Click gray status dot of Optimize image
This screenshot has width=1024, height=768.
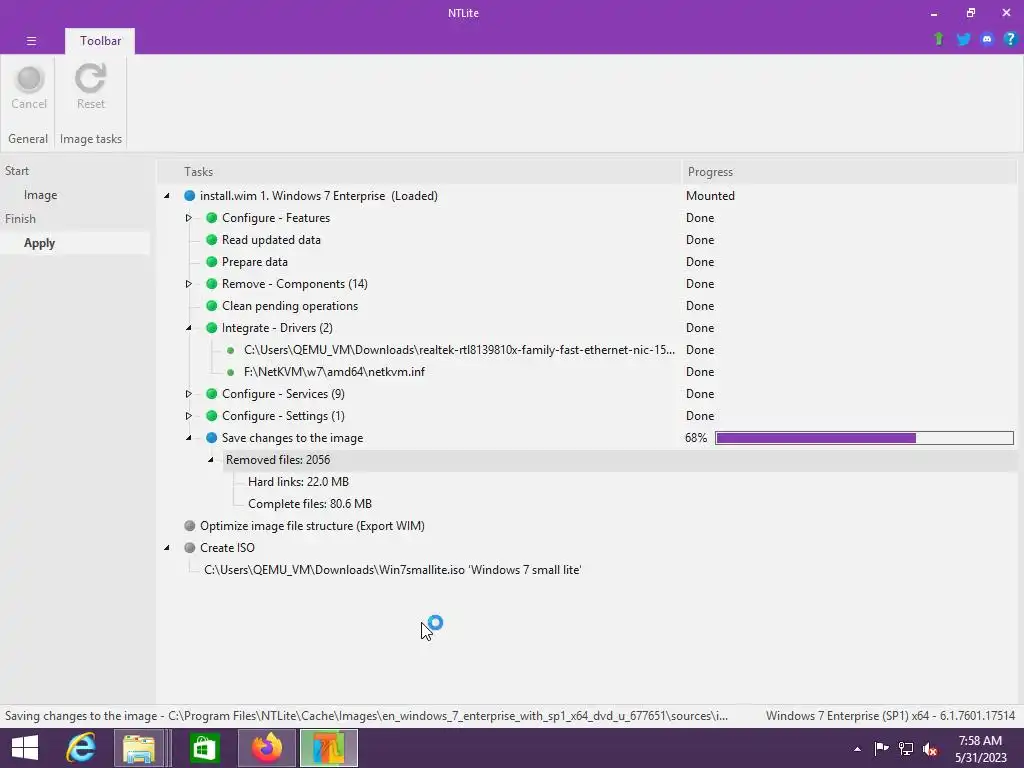coord(189,526)
